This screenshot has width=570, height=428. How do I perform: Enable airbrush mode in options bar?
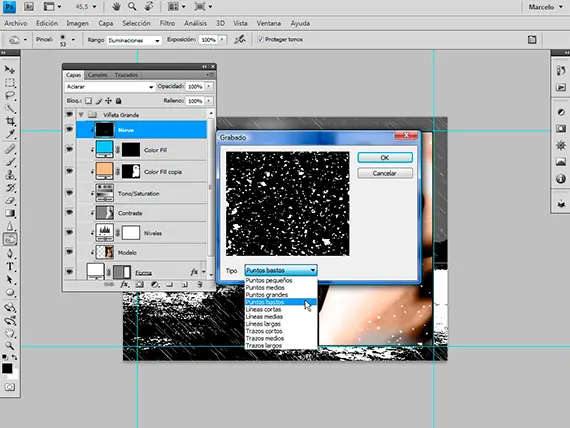point(240,39)
